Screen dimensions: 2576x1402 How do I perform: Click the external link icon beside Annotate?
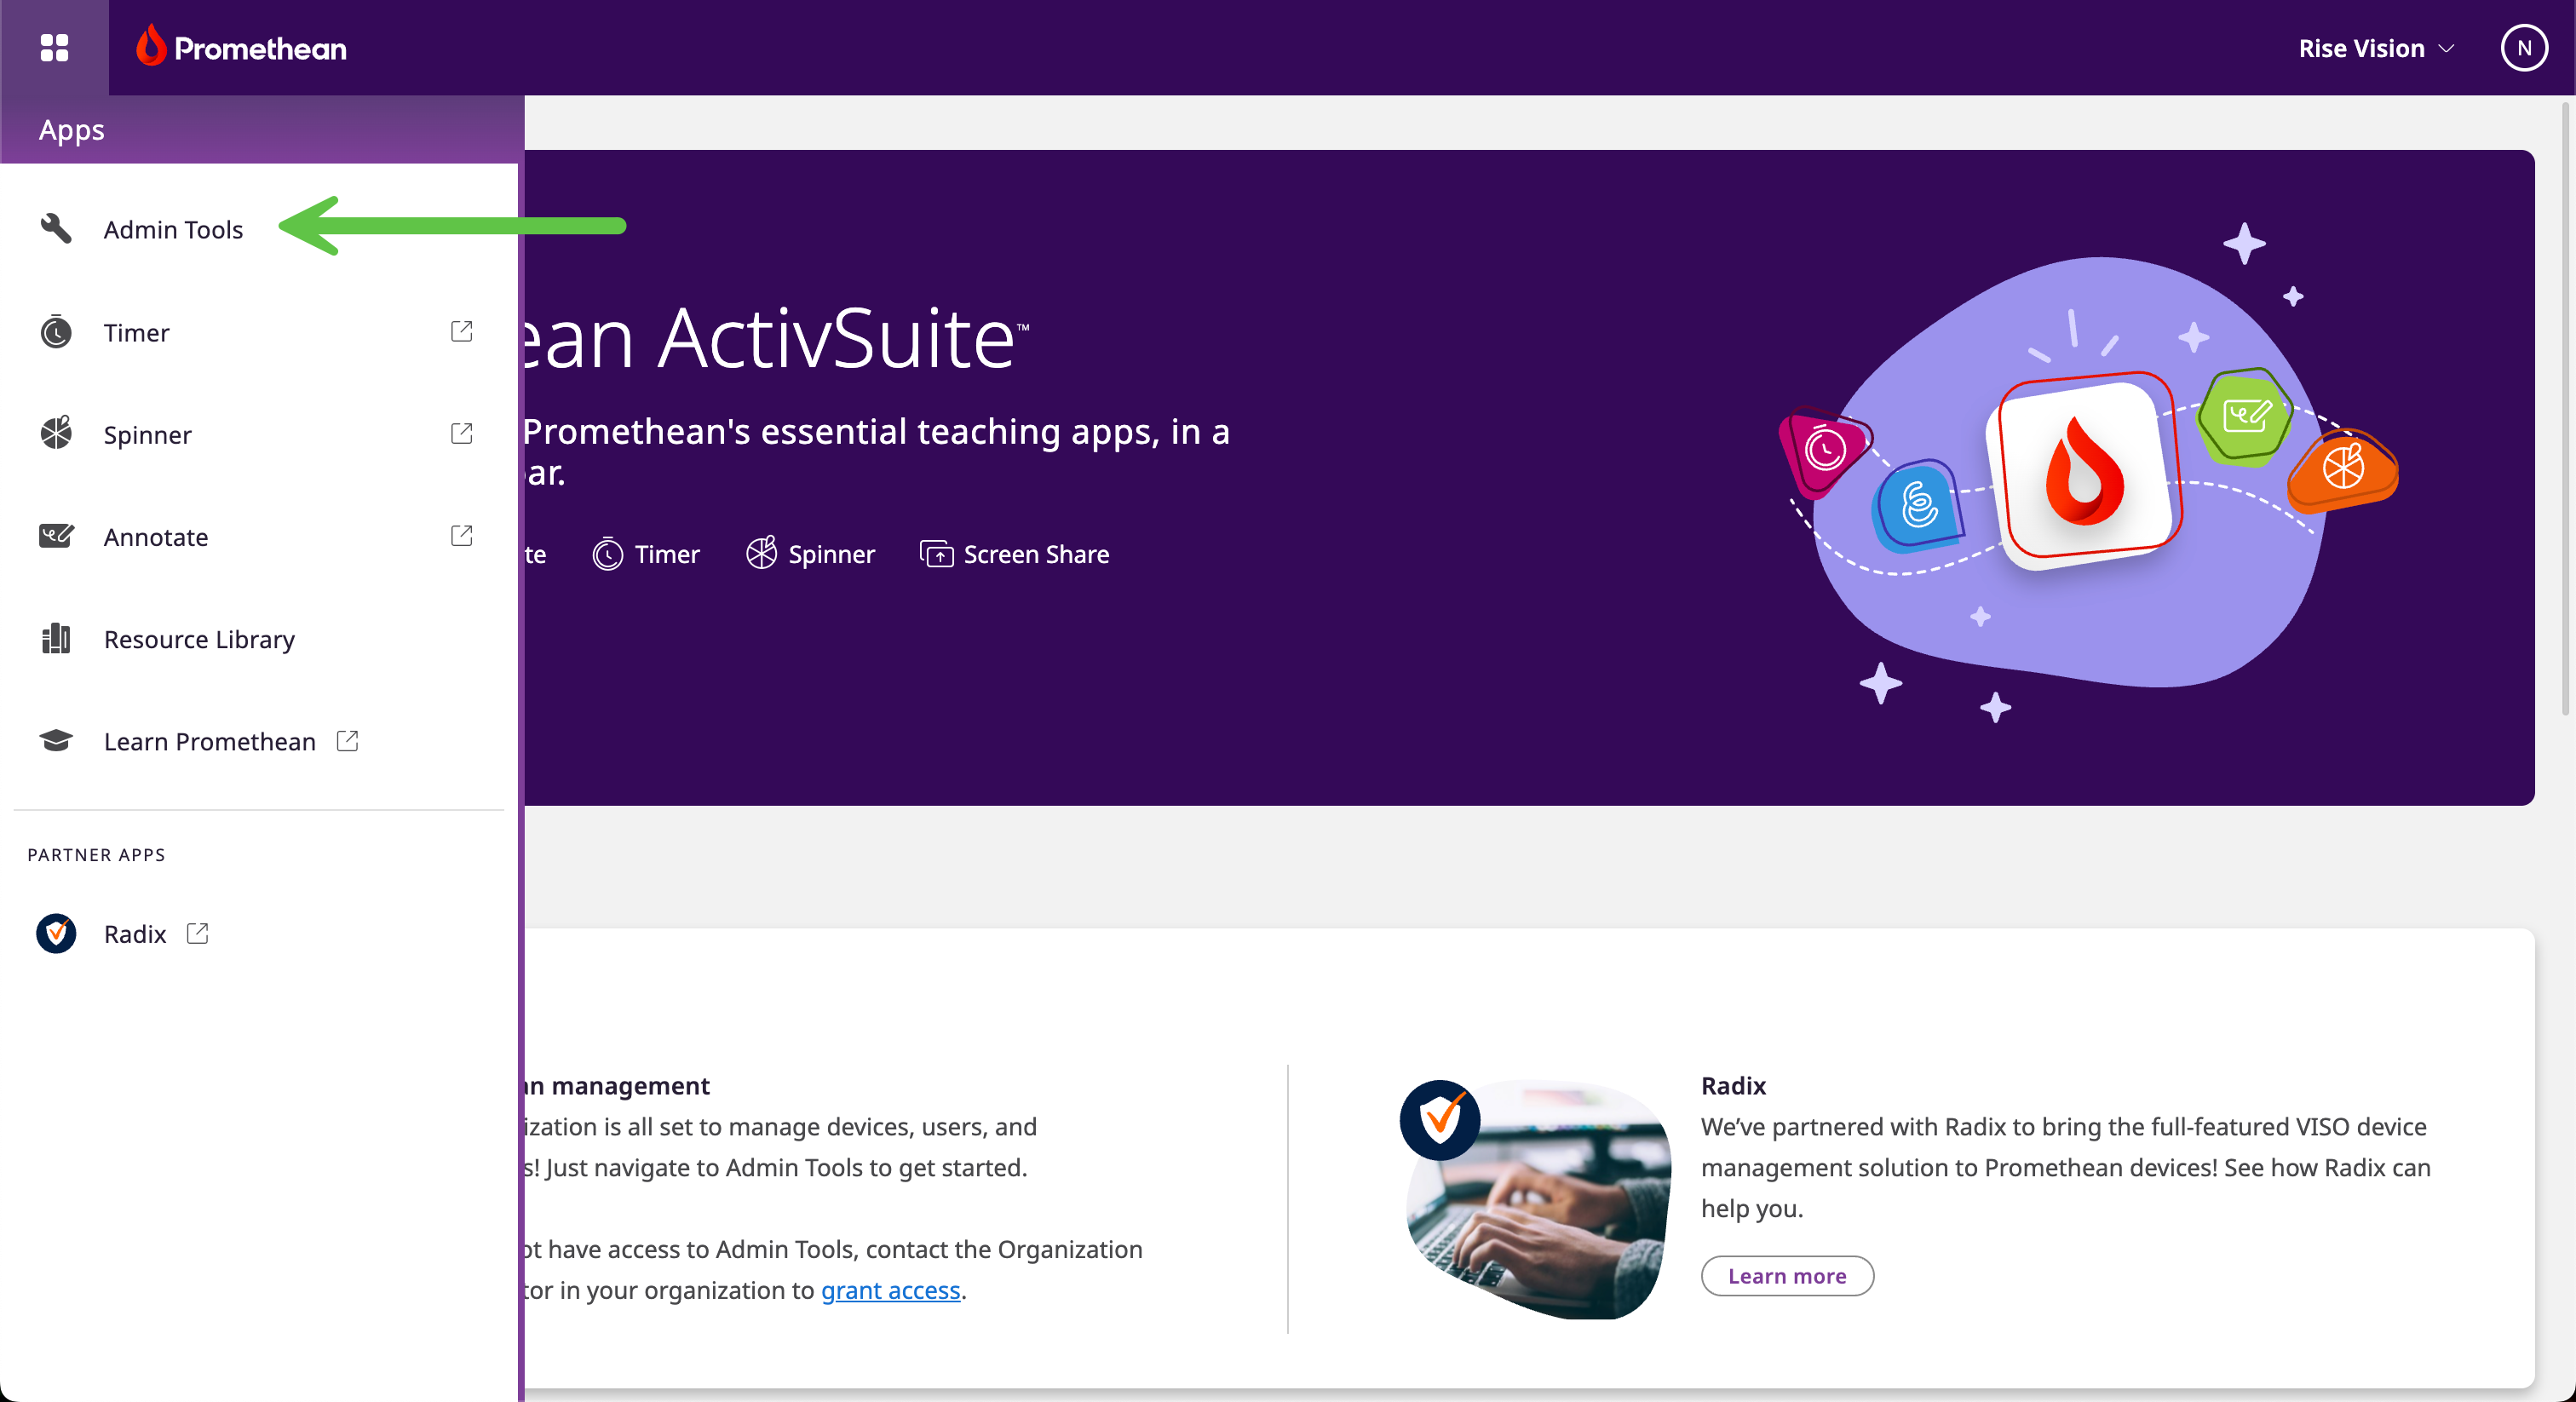461,535
